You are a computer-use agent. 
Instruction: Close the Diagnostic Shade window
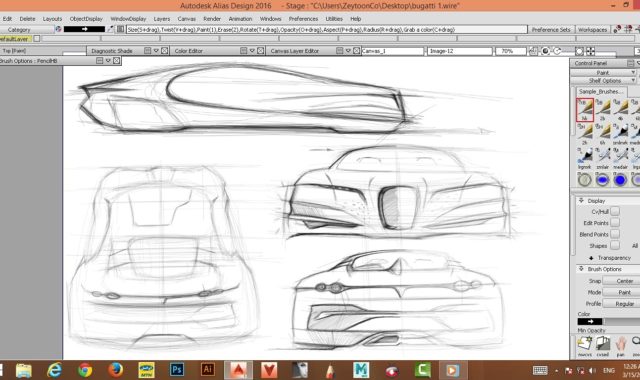pyautogui.click(x=164, y=51)
